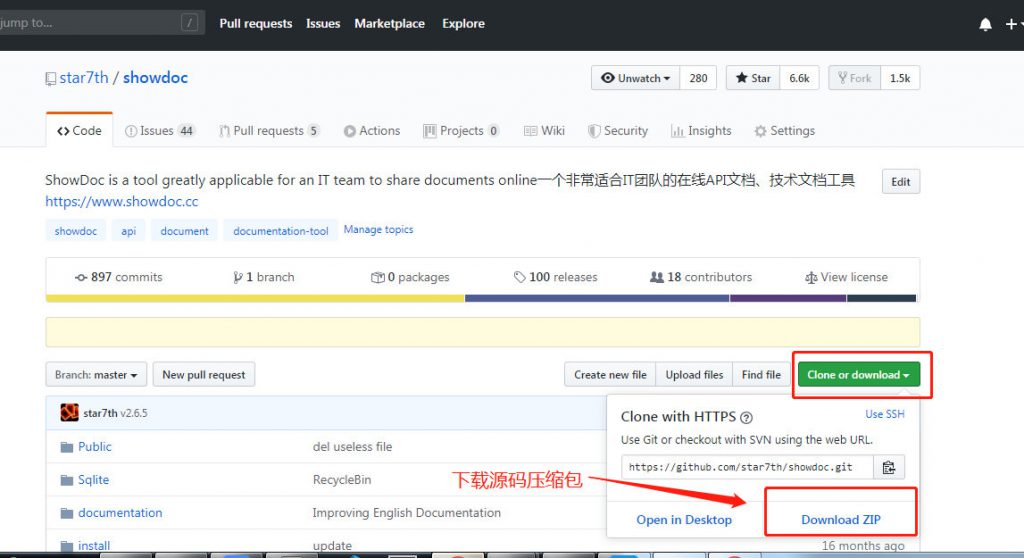The image size is (1024, 558).
Task: Switch to the Insights tab
Action: (701, 131)
